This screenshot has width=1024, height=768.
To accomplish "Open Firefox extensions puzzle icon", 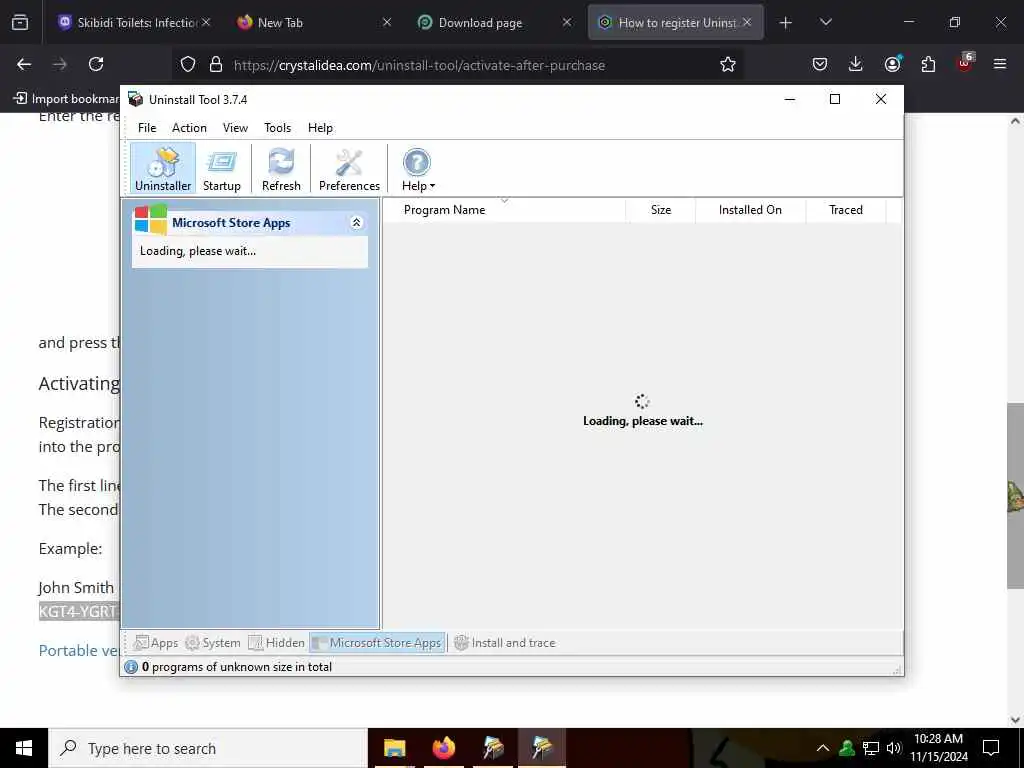I will point(928,64).
